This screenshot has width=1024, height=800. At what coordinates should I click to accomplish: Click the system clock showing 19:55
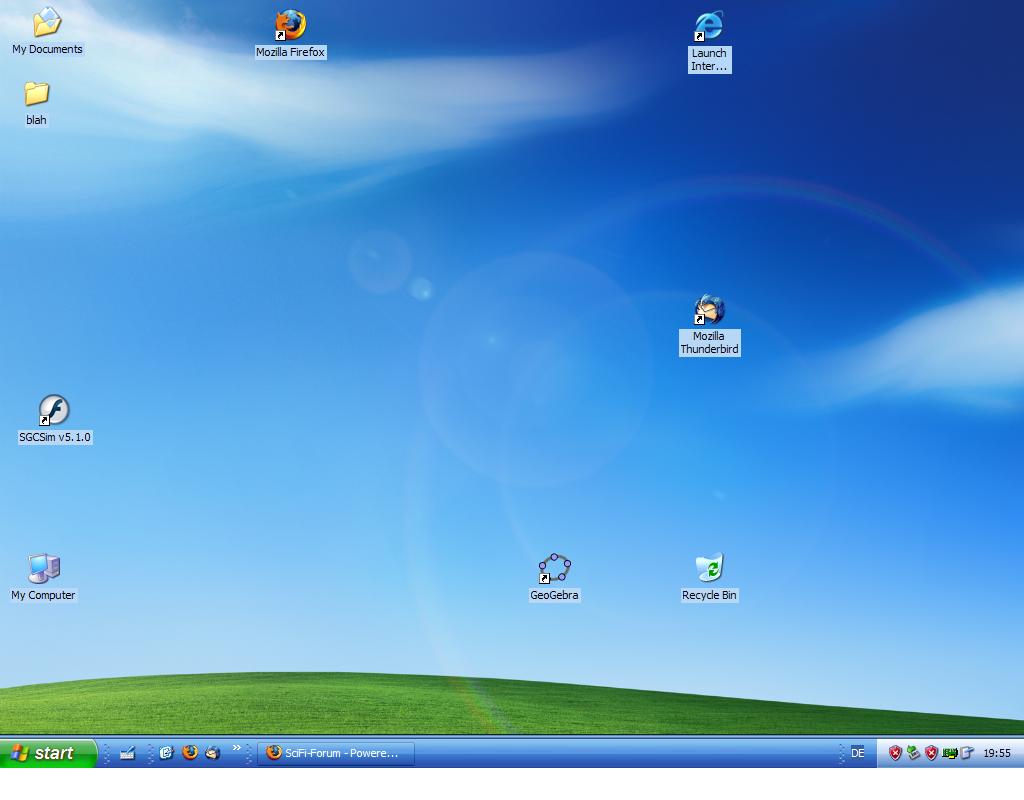(x=996, y=753)
